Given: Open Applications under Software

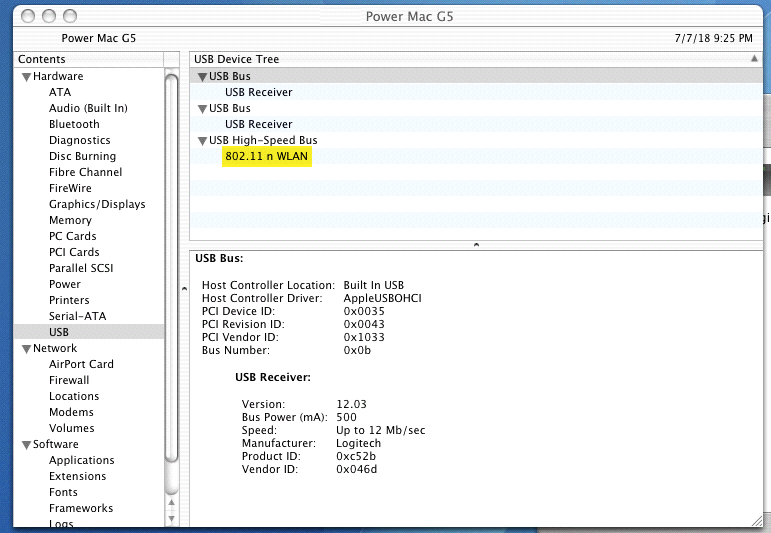Looking at the screenshot, I should 82,460.
